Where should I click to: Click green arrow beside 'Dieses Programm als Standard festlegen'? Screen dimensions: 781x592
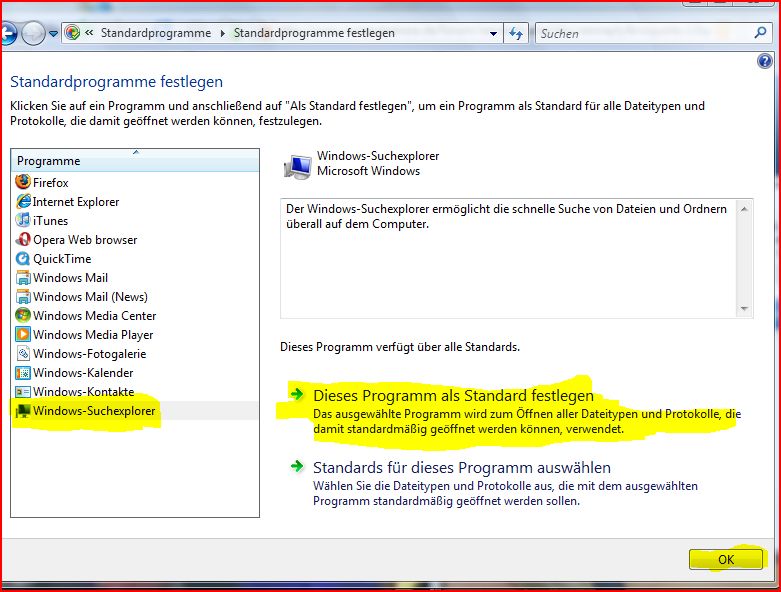tap(297, 394)
